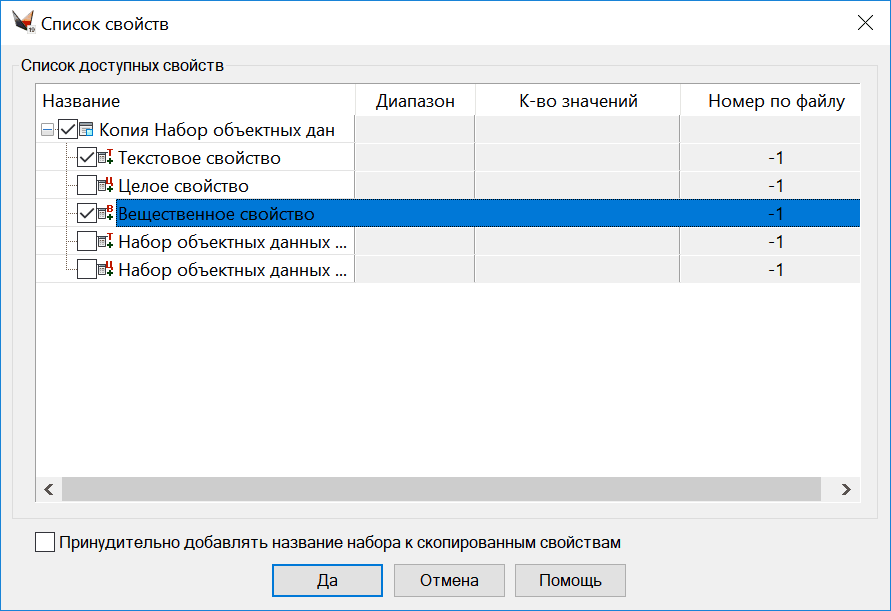The height and width of the screenshot is (611, 891).
Task: Open help via the Помощь button
Action: point(570,580)
